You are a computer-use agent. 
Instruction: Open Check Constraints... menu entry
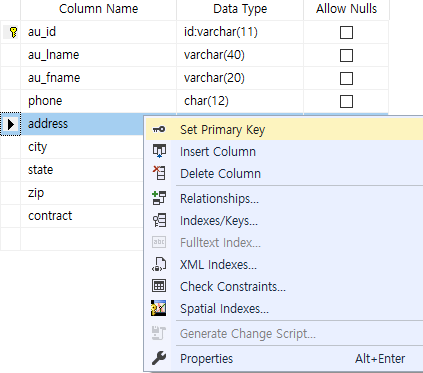(284, 286)
